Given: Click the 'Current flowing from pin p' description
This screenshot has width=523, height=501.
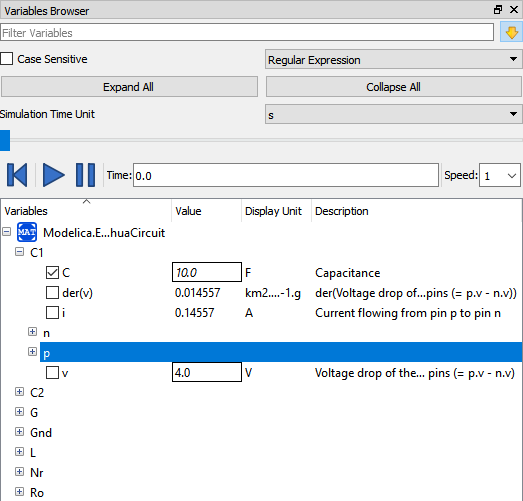Looking at the screenshot, I should tap(408, 313).
